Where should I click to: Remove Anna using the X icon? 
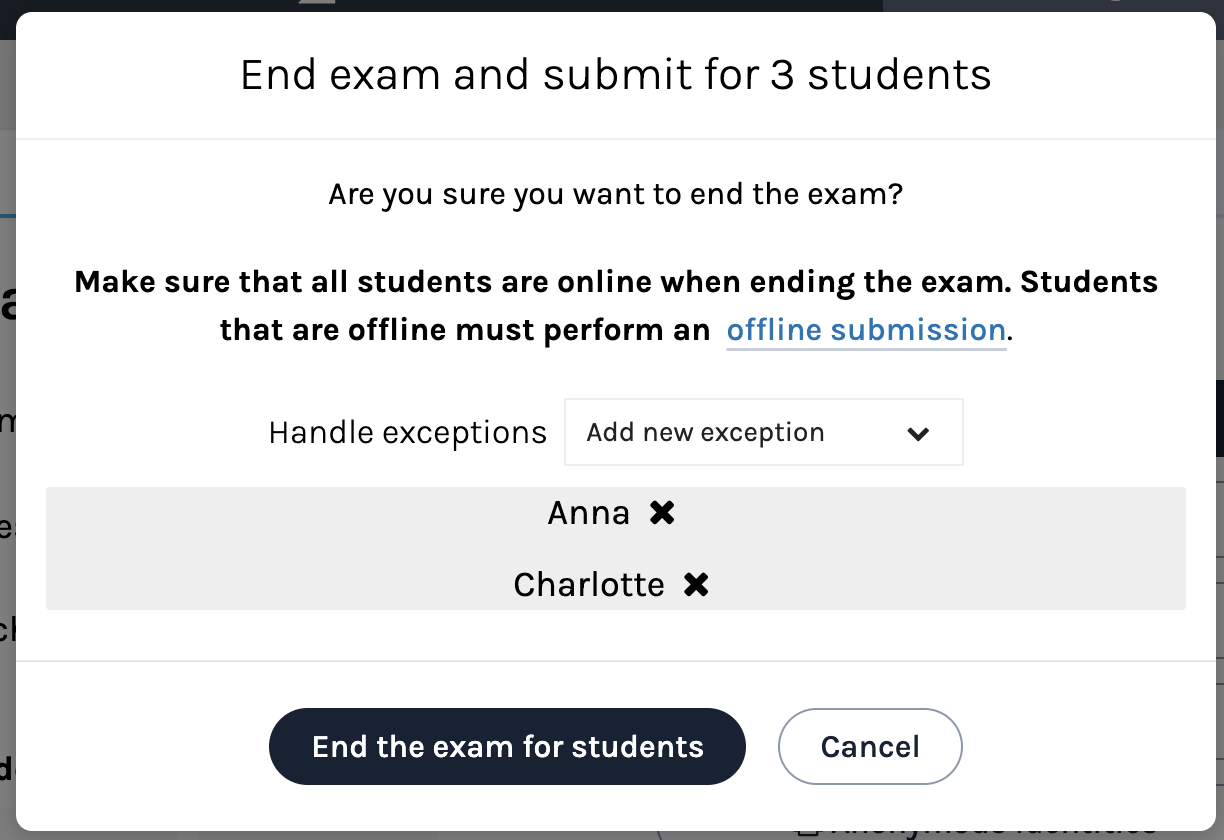click(x=662, y=513)
